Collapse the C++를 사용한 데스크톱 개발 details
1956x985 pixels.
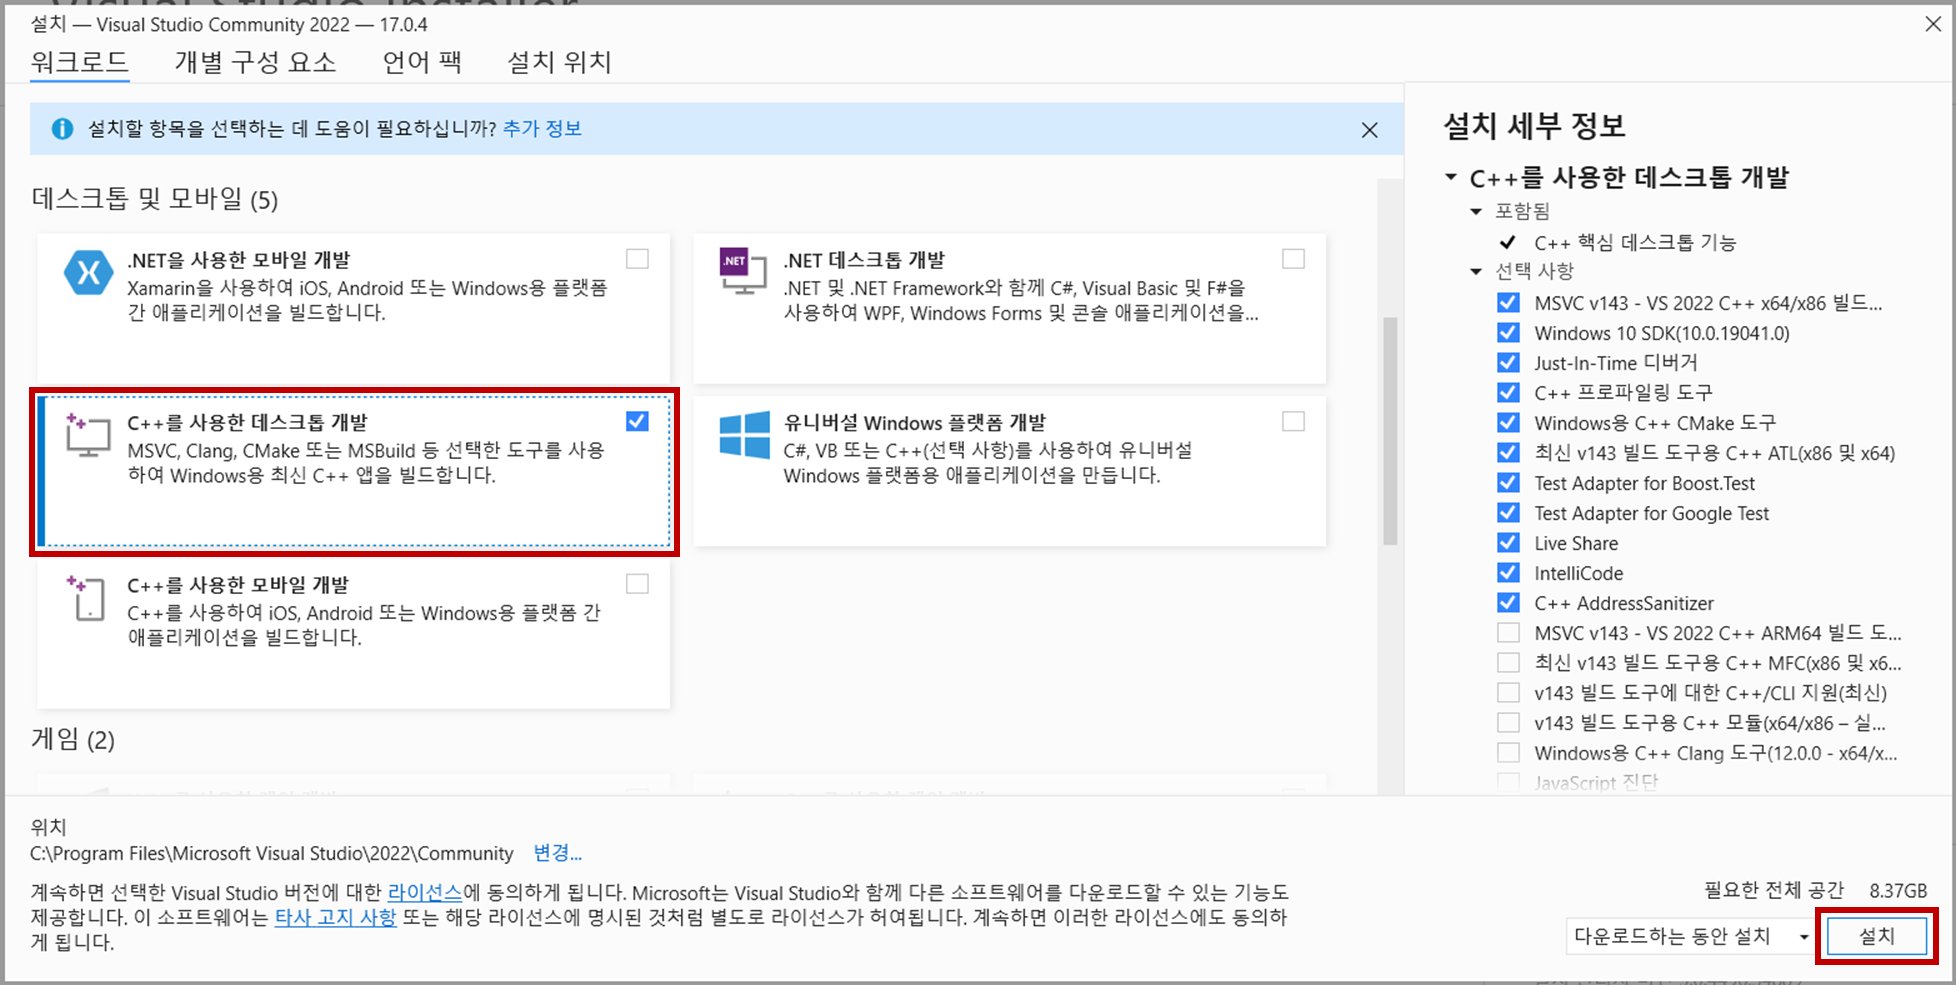click(x=1451, y=177)
